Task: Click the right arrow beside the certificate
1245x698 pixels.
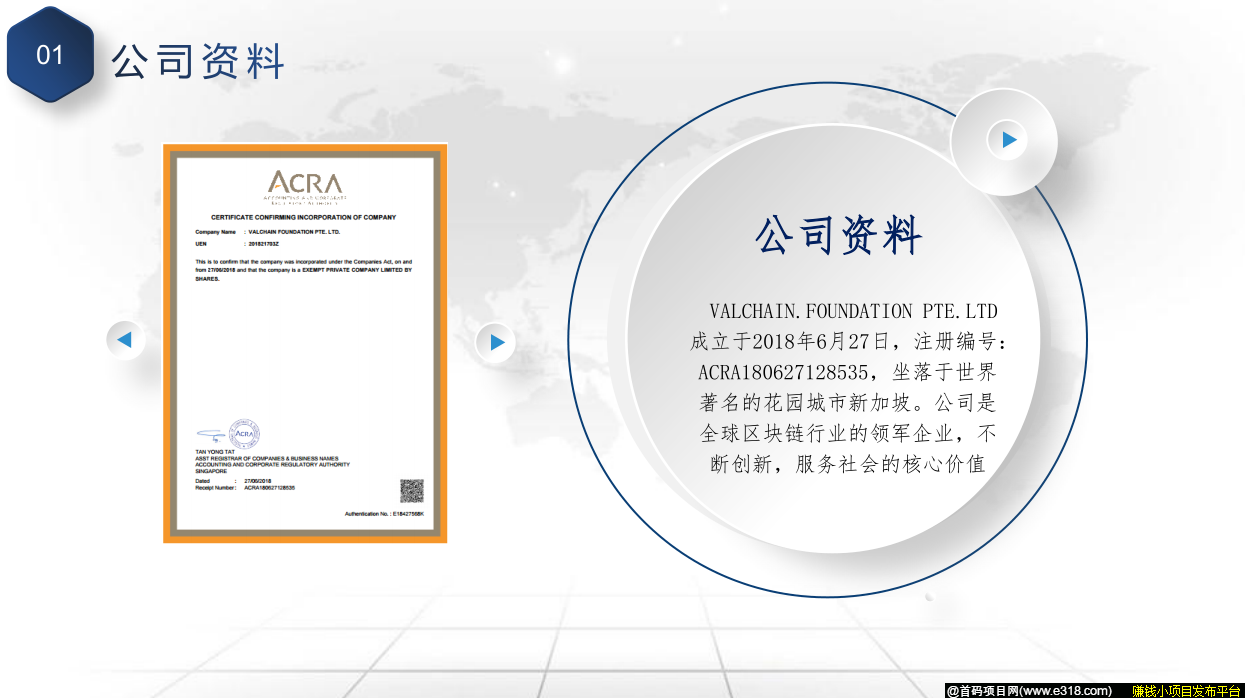Action: (x=496, y=343)
